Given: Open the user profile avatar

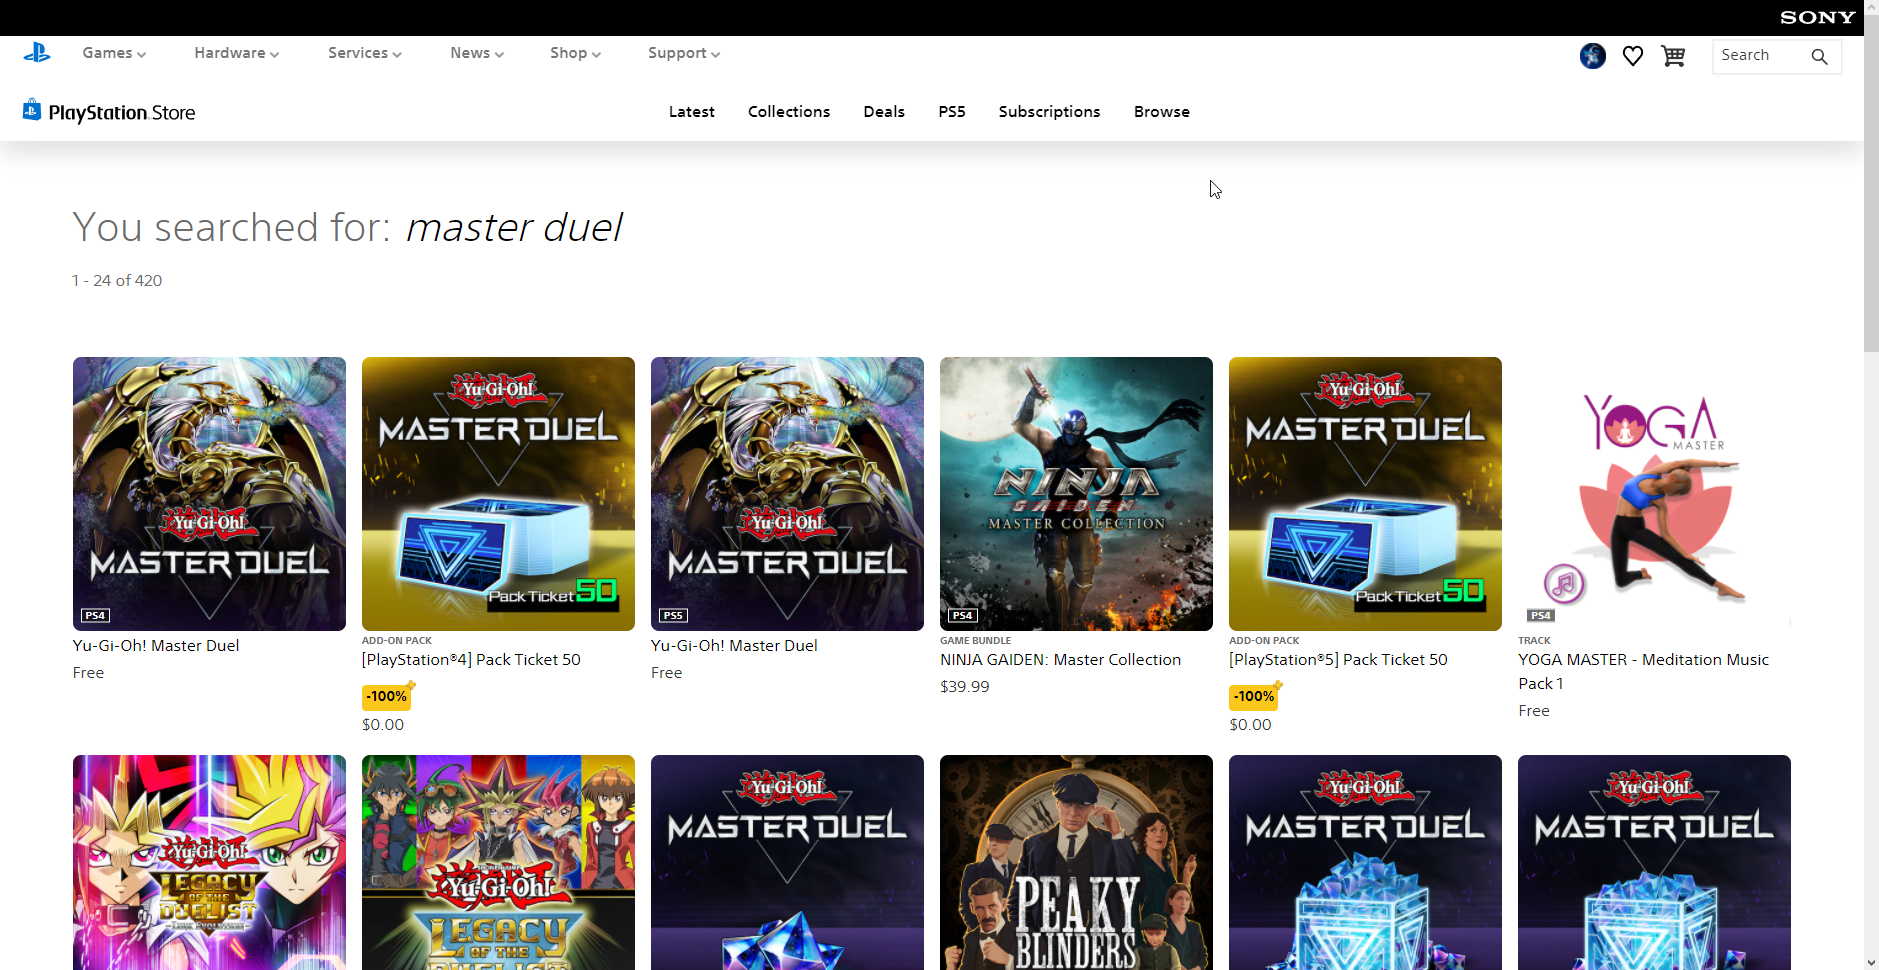Looking at the screenshot, I should tap(1592, 56).
